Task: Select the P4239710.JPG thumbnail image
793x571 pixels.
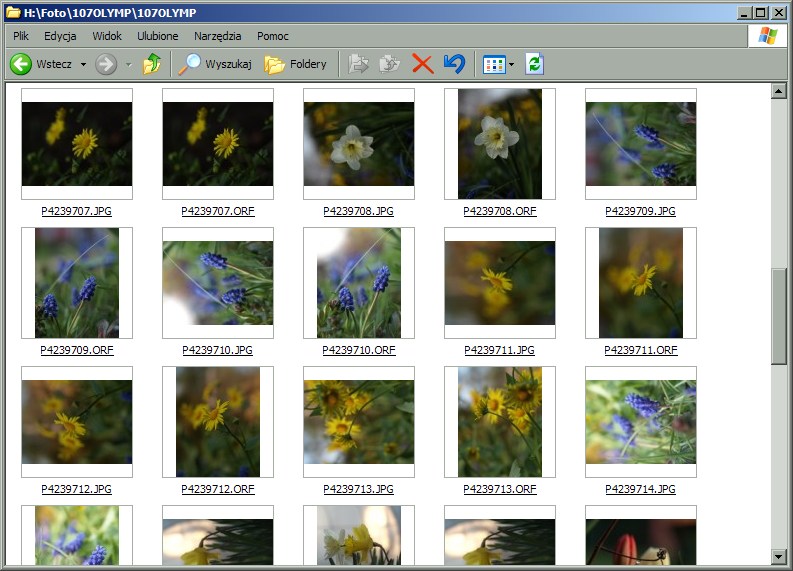Action: point(217,283)
